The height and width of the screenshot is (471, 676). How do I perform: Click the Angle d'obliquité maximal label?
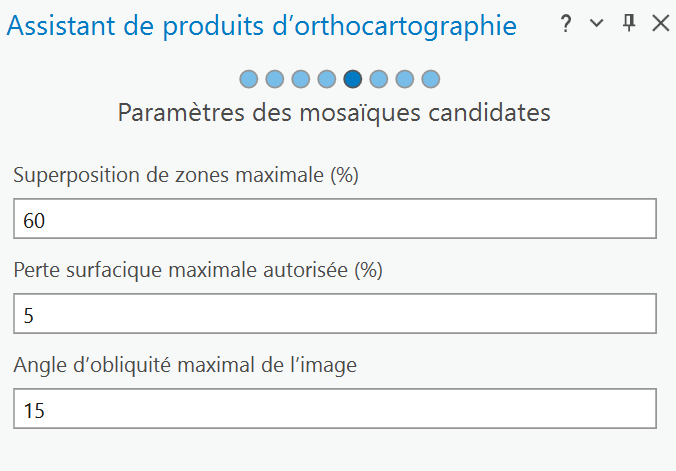pos(185,365)
